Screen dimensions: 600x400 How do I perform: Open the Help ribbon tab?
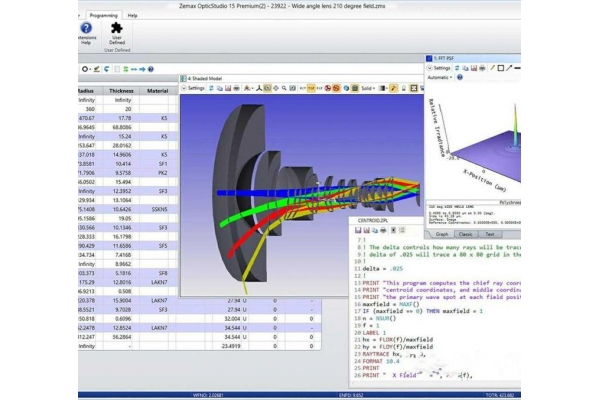coord(132,16)
